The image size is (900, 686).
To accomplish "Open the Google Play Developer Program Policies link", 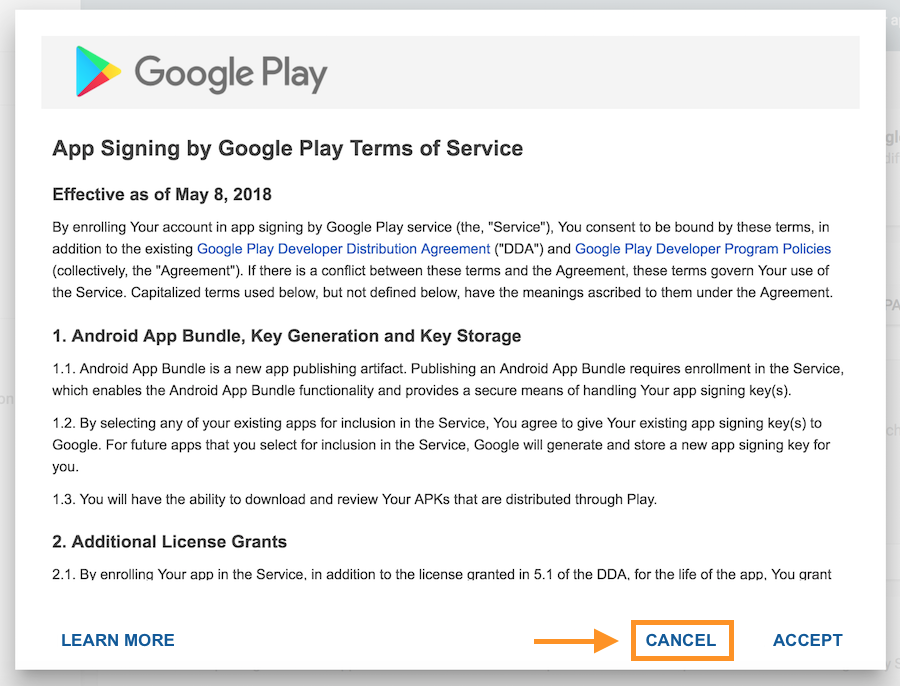I will pyautogui.click(x=702, y=249).
